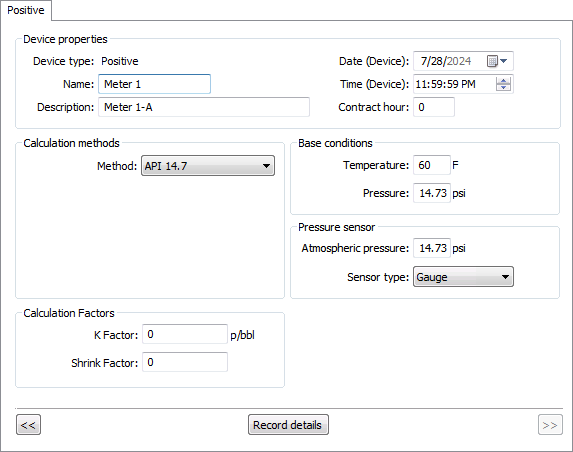Click the Contract hour: label
Viewport: 573px width, 452px height.
pyautogui.click(x=373, y=107)
